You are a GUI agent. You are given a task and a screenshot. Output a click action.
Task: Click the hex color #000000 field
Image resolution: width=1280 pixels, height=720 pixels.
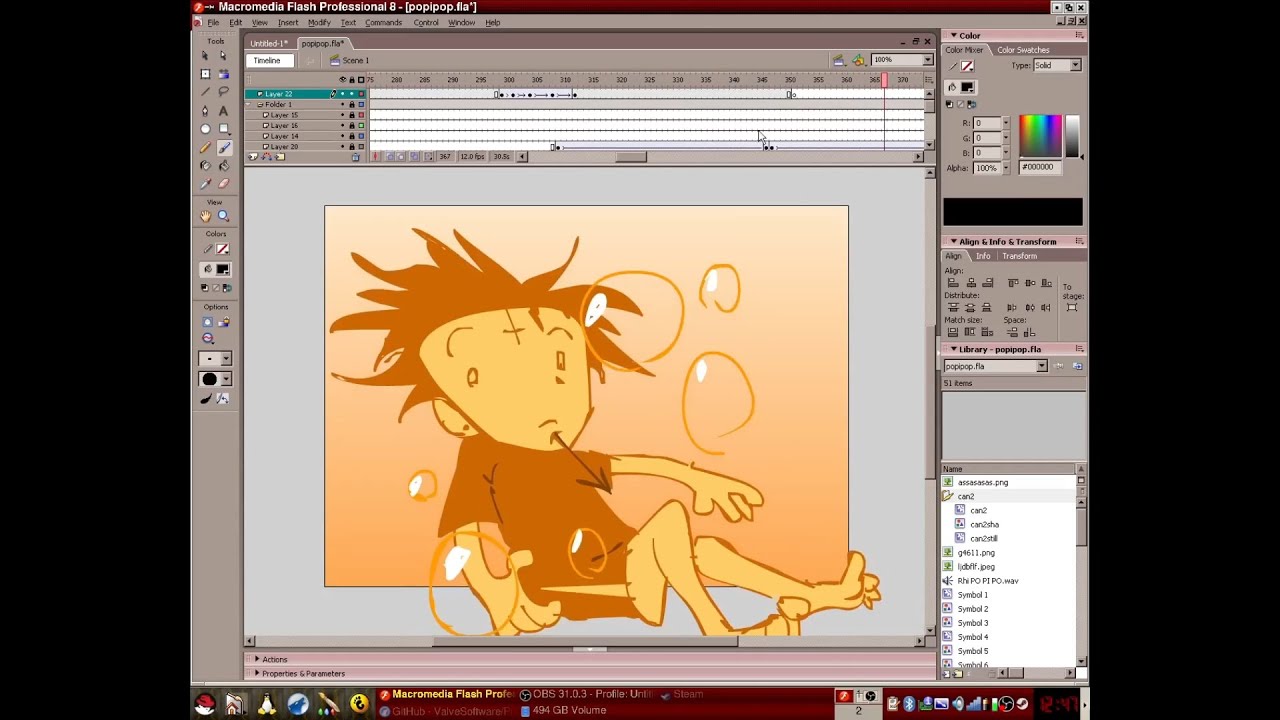pos(1041,167)
